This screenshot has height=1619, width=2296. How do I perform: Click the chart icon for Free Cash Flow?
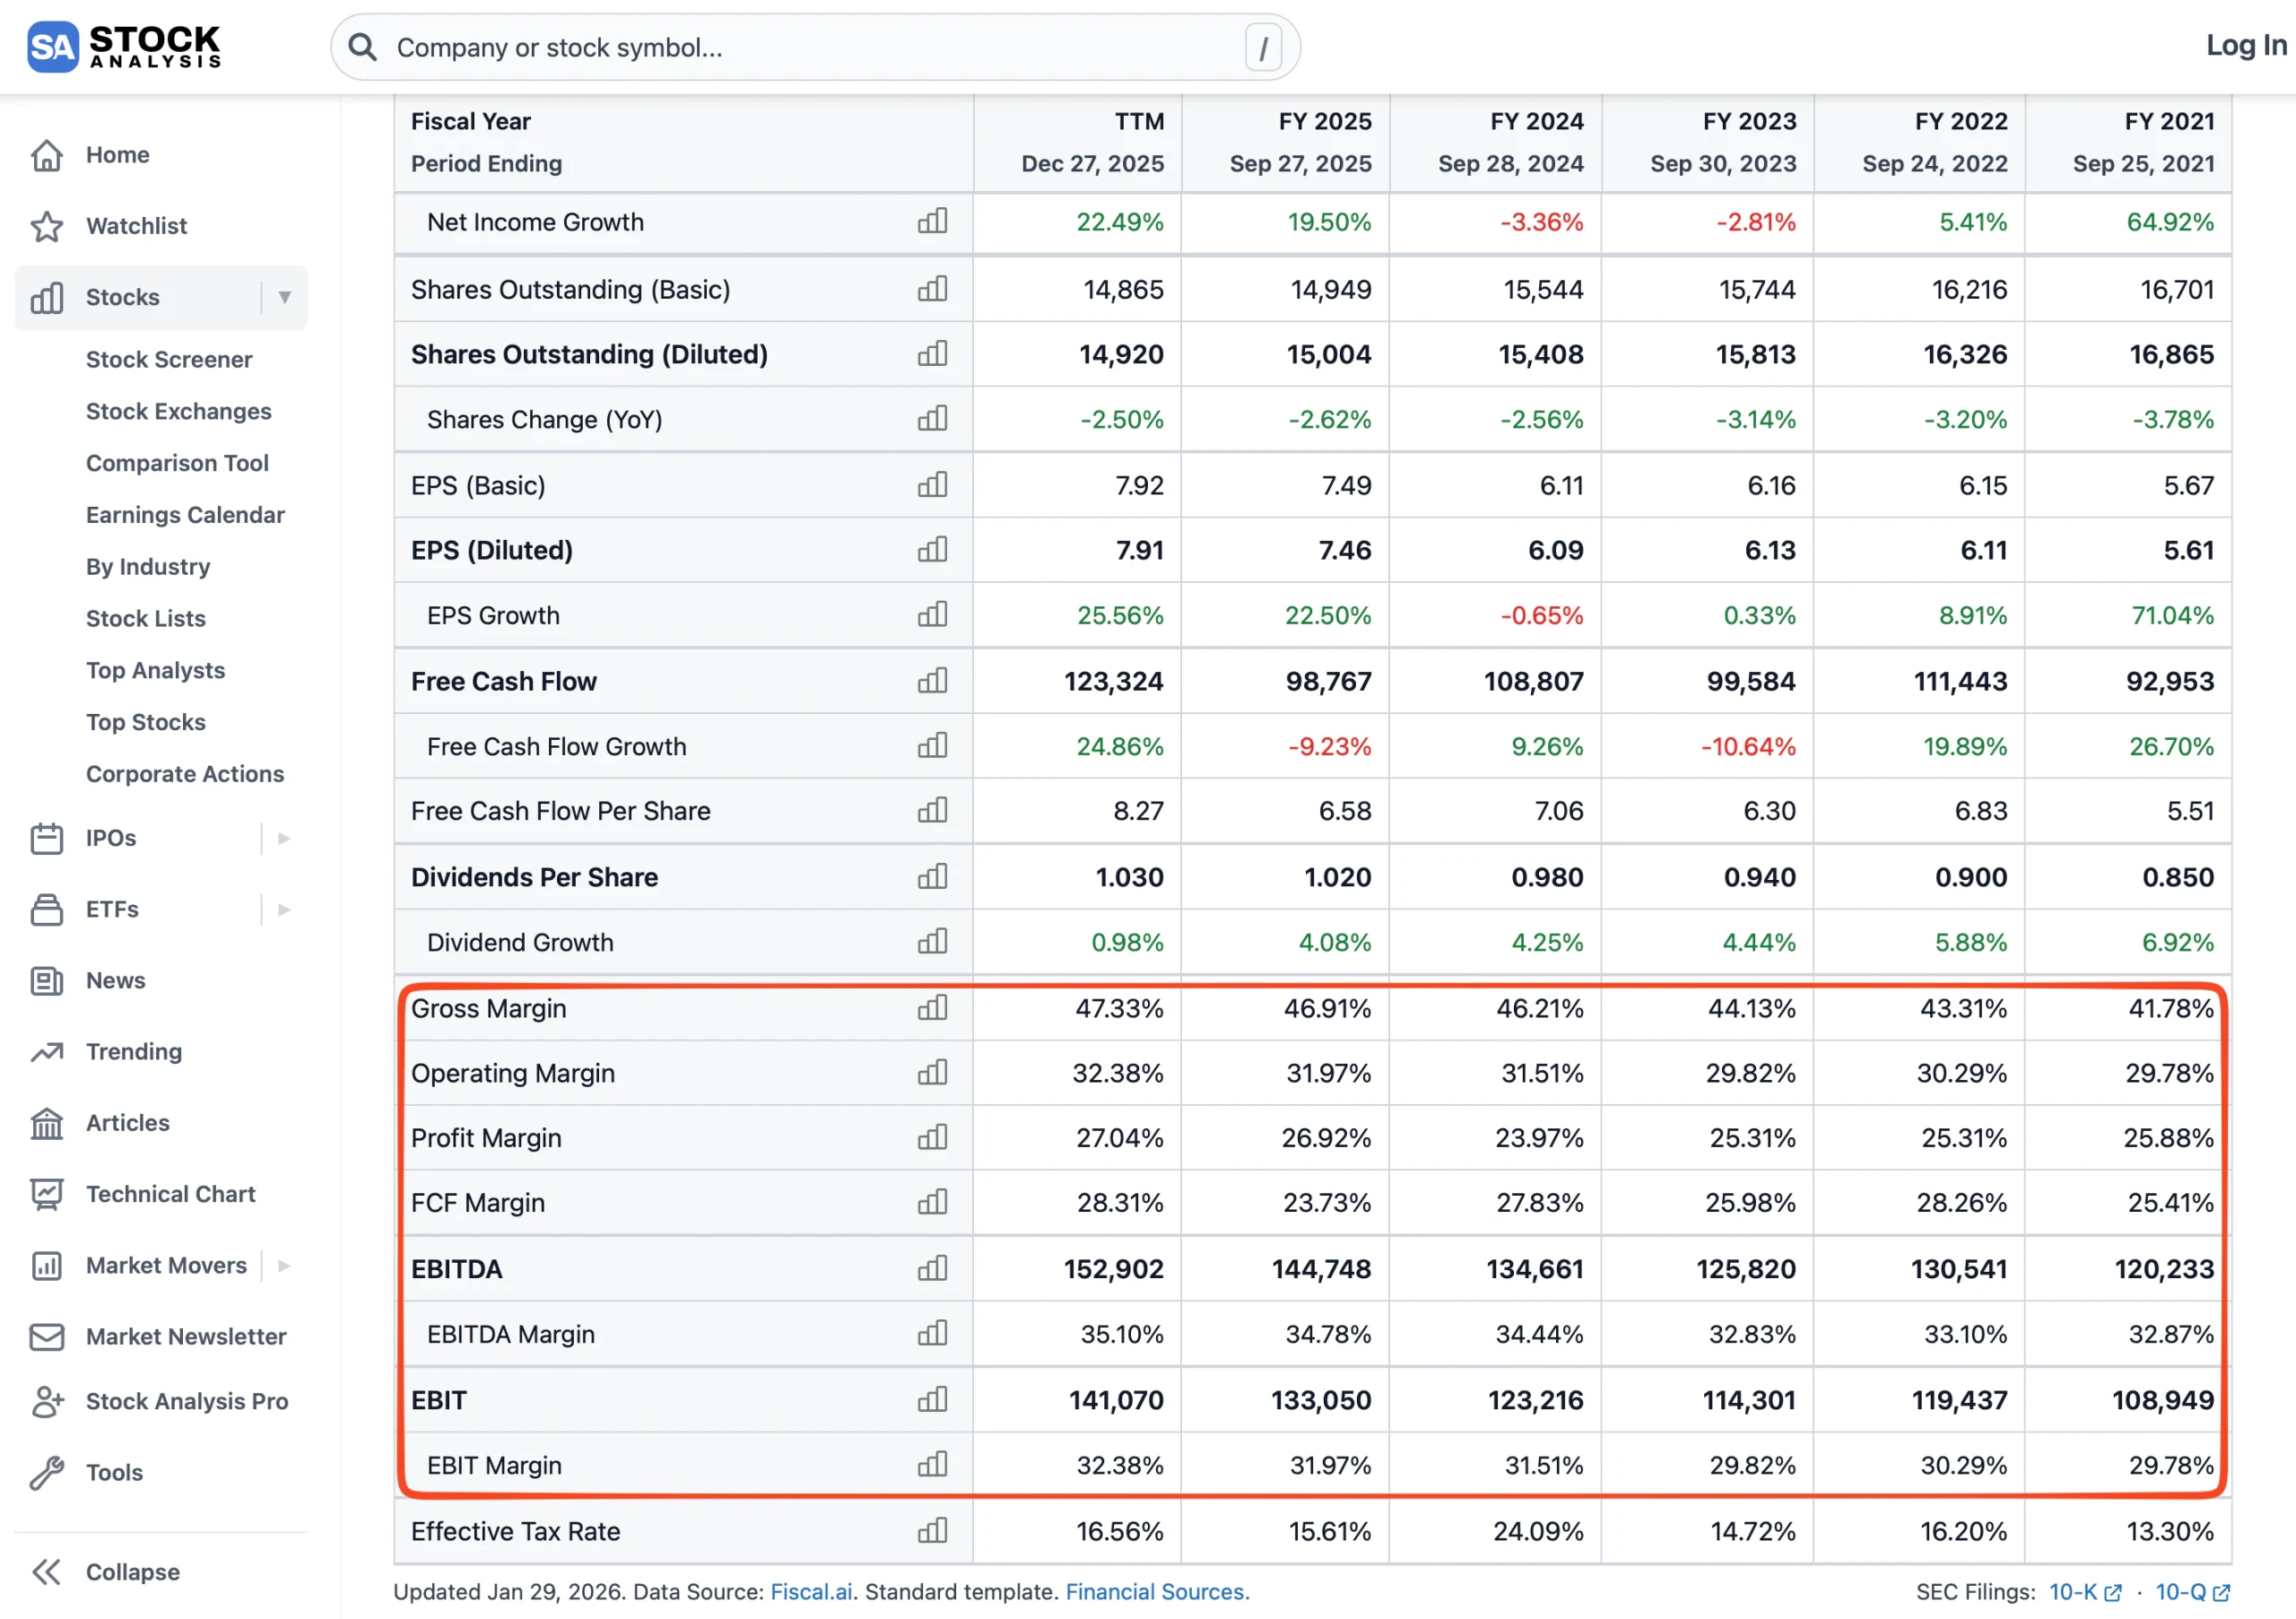pyautogui.click(x=932, y=681)
